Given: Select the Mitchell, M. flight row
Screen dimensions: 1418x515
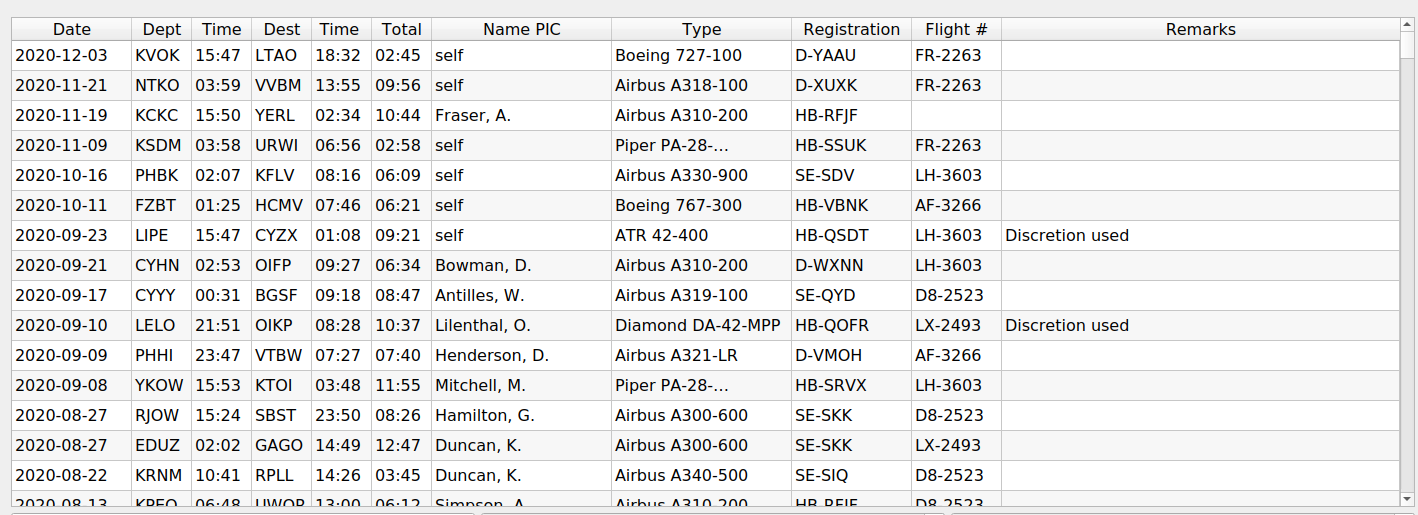Looking at the screenshot, I should click(x=706, y=386).
